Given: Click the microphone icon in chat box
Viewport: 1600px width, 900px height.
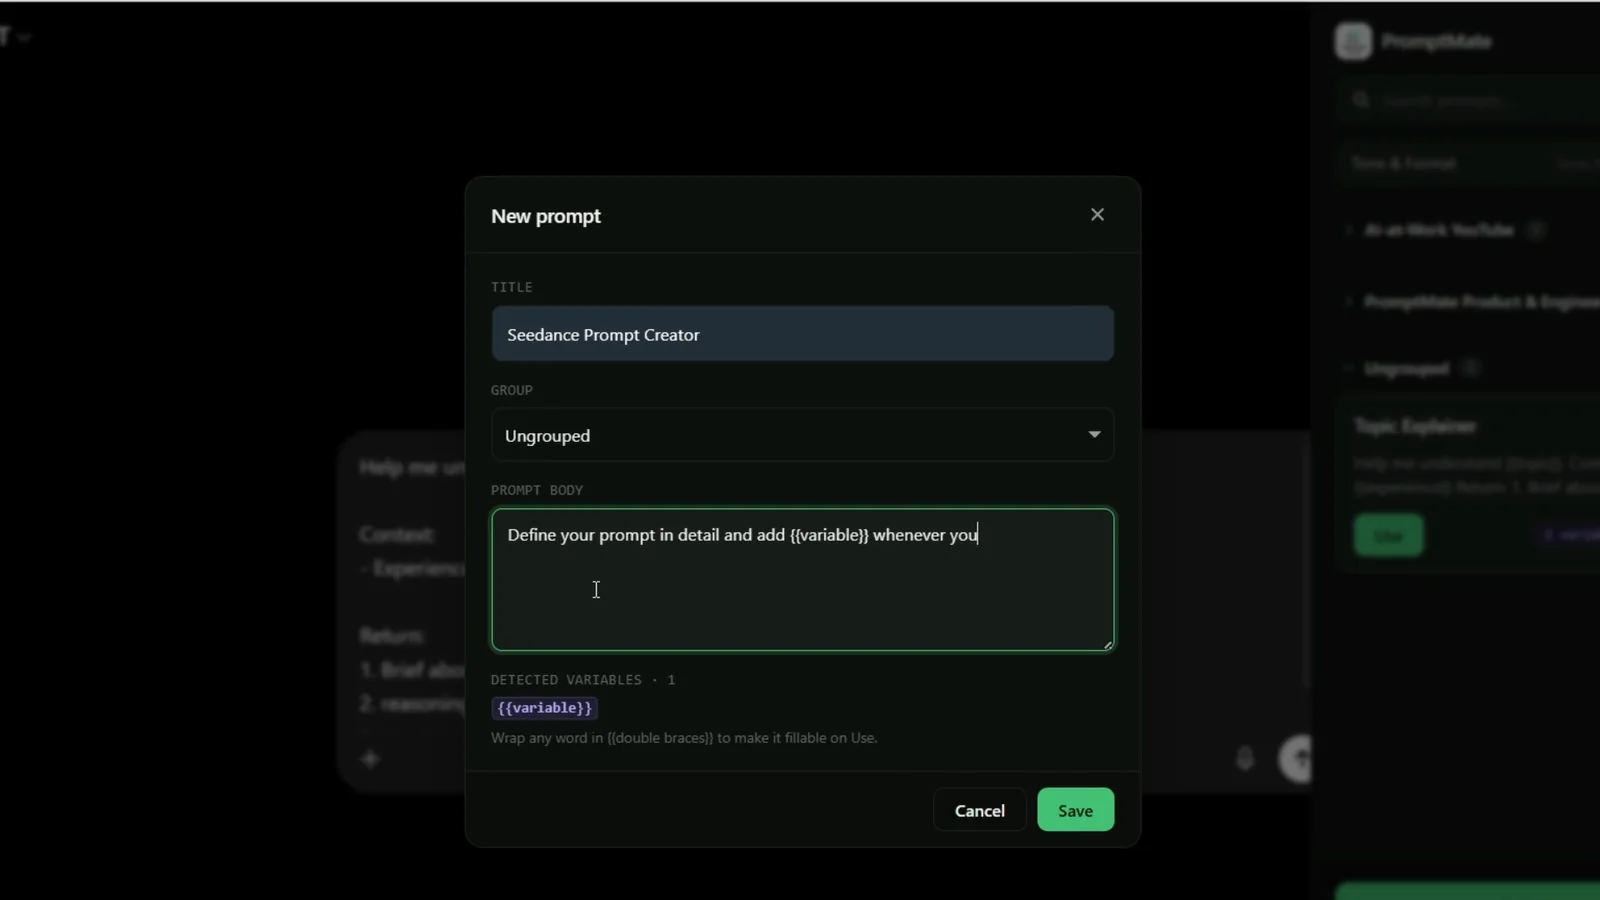Looking at the screenshot, I should coord(1245,759).
